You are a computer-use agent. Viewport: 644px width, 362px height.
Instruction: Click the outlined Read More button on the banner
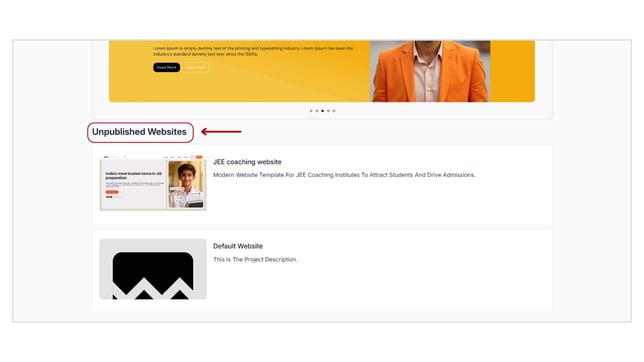click(196, 67)
